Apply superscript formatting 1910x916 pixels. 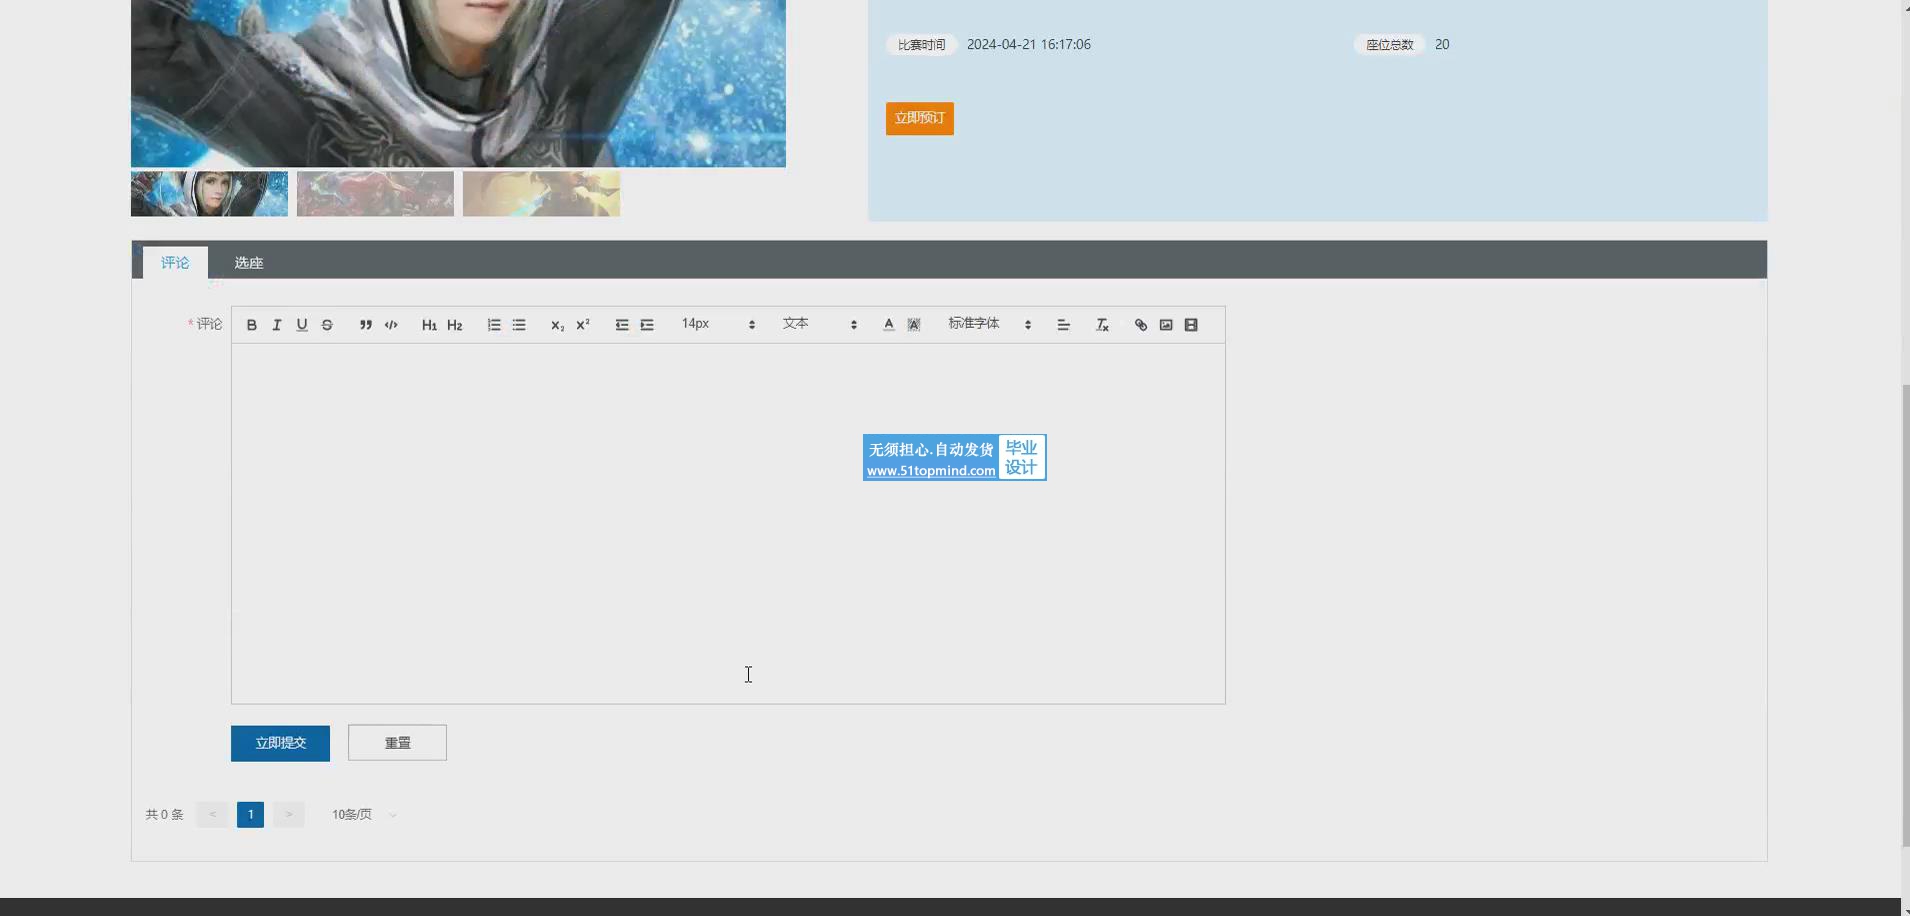pyautogui.click(x=583, y=325)
